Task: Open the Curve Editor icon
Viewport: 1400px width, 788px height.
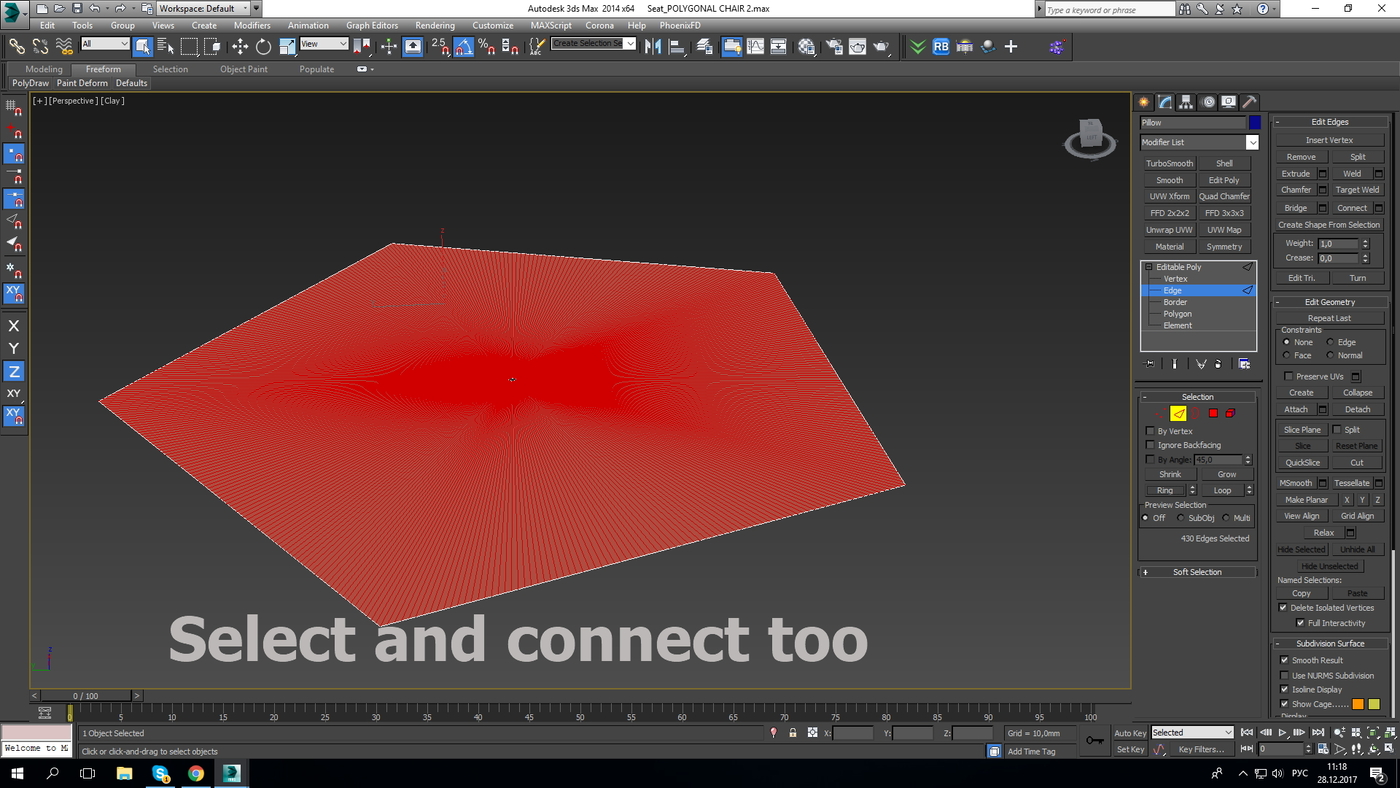Action: point(755,46)
